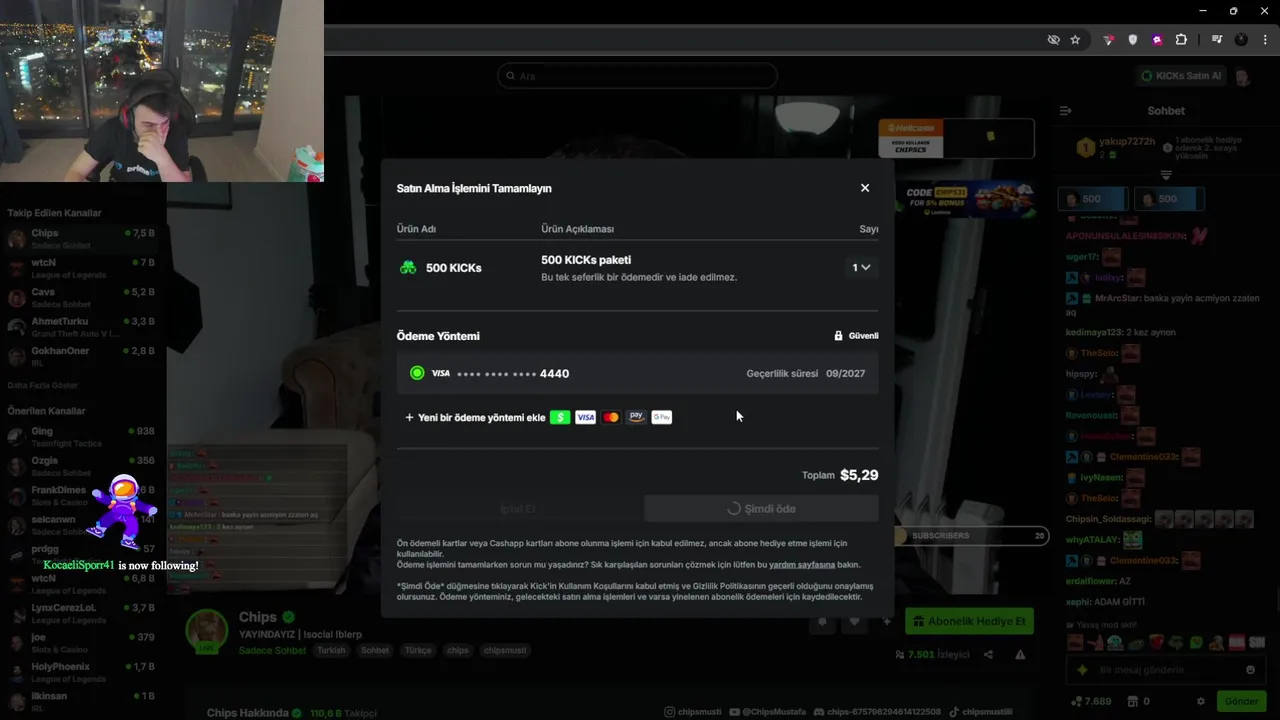Choose the Mastercard payment icon
Image resolution: width=1280 pixels, height=720 pixels.
coord(611,417)
